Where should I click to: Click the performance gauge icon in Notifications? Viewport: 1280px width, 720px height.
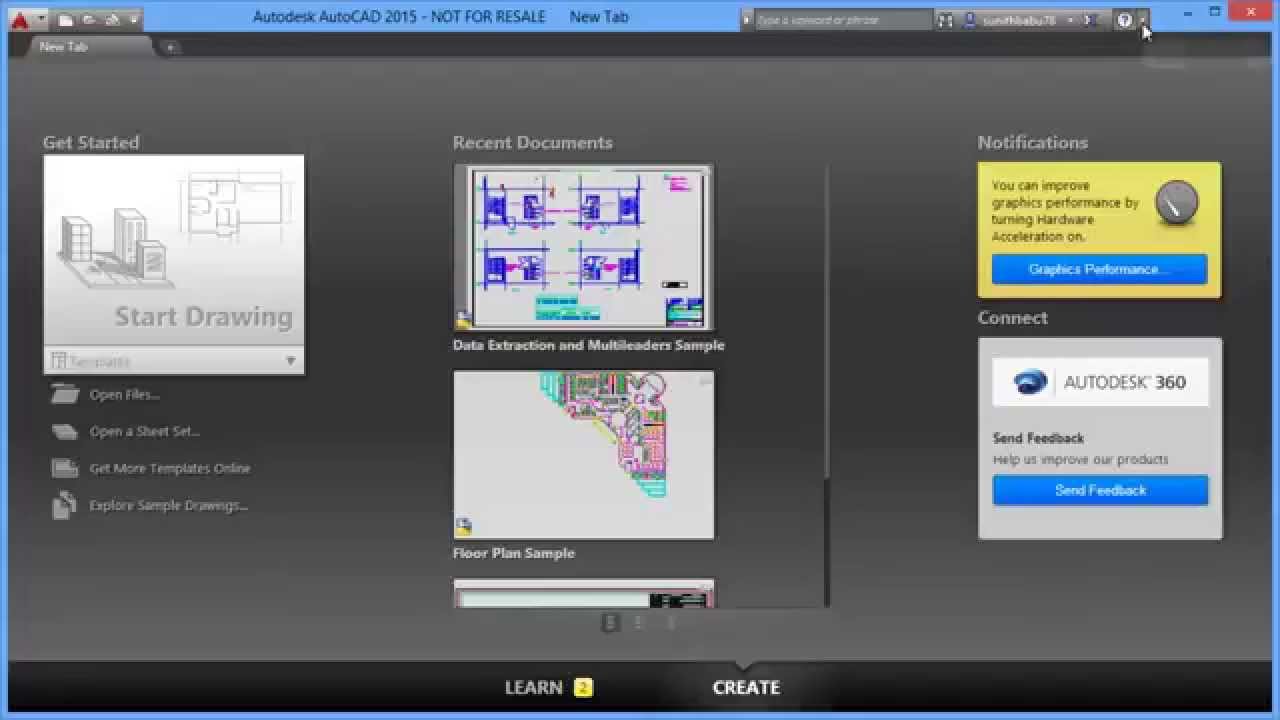1176,202
